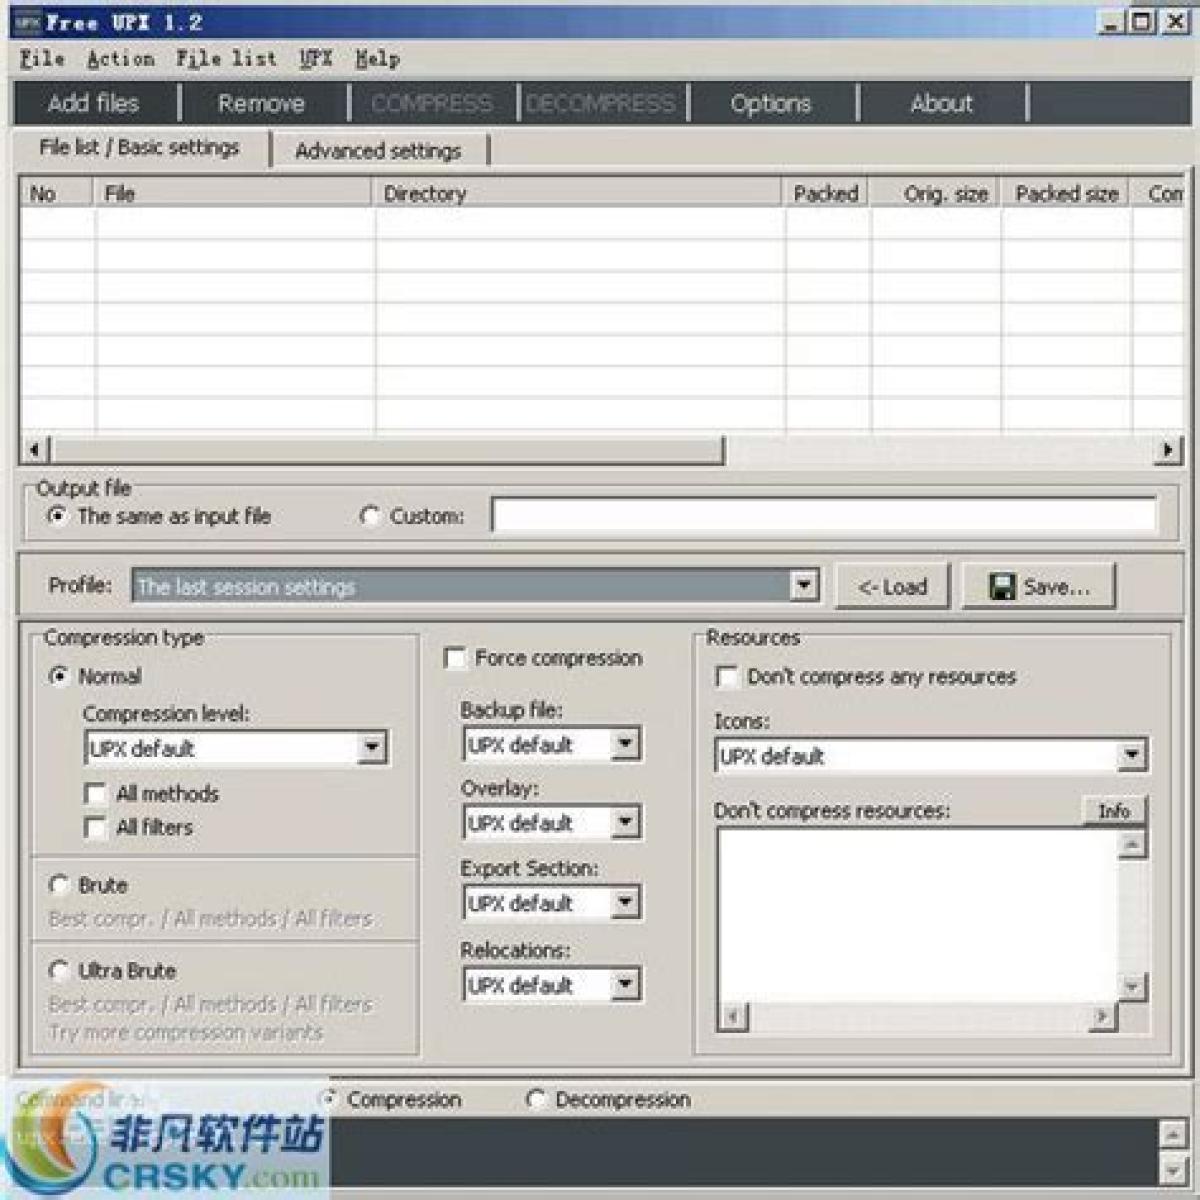Expand the Icons dropdown in Resources
Viewport: 1200px width, 1200px height.
point(1131,756)
